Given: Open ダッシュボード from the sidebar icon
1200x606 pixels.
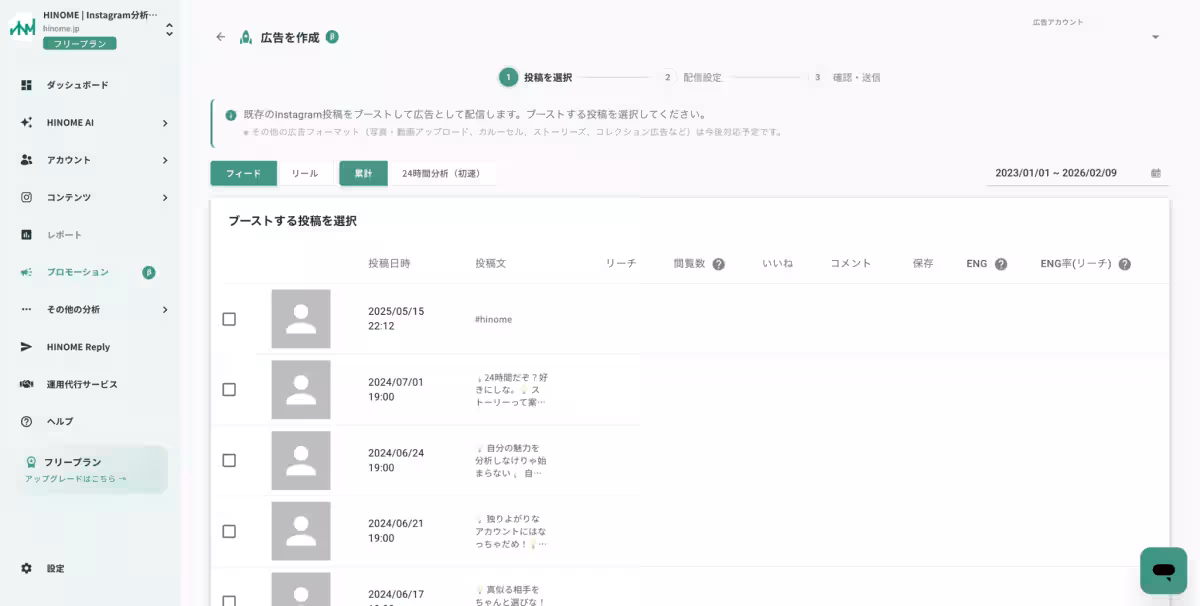Looking at the screenshot, I should click(28, 84).
